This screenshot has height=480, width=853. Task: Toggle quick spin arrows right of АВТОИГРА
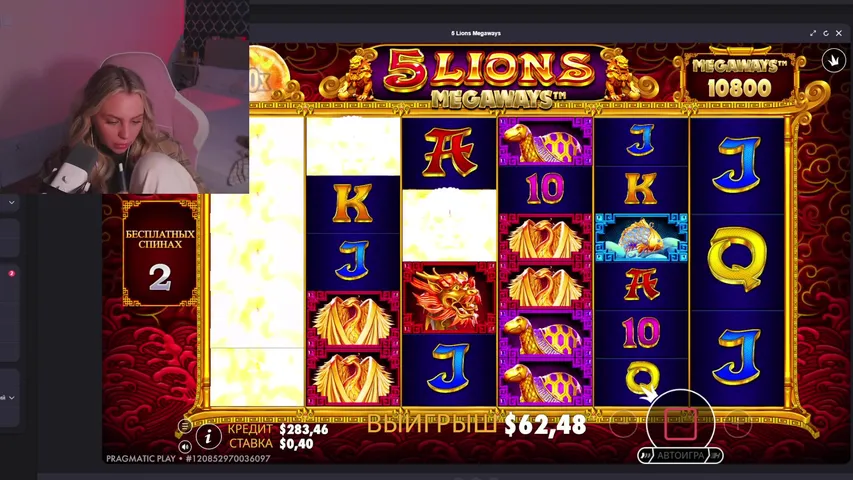pos(715,456)
